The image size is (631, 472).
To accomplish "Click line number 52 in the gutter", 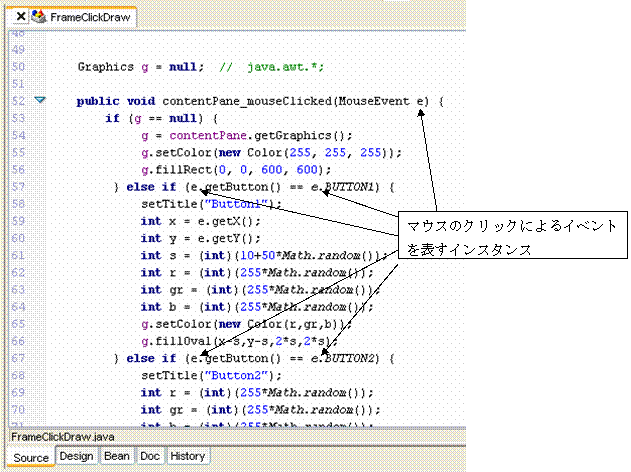I will (x=18, y=102).
